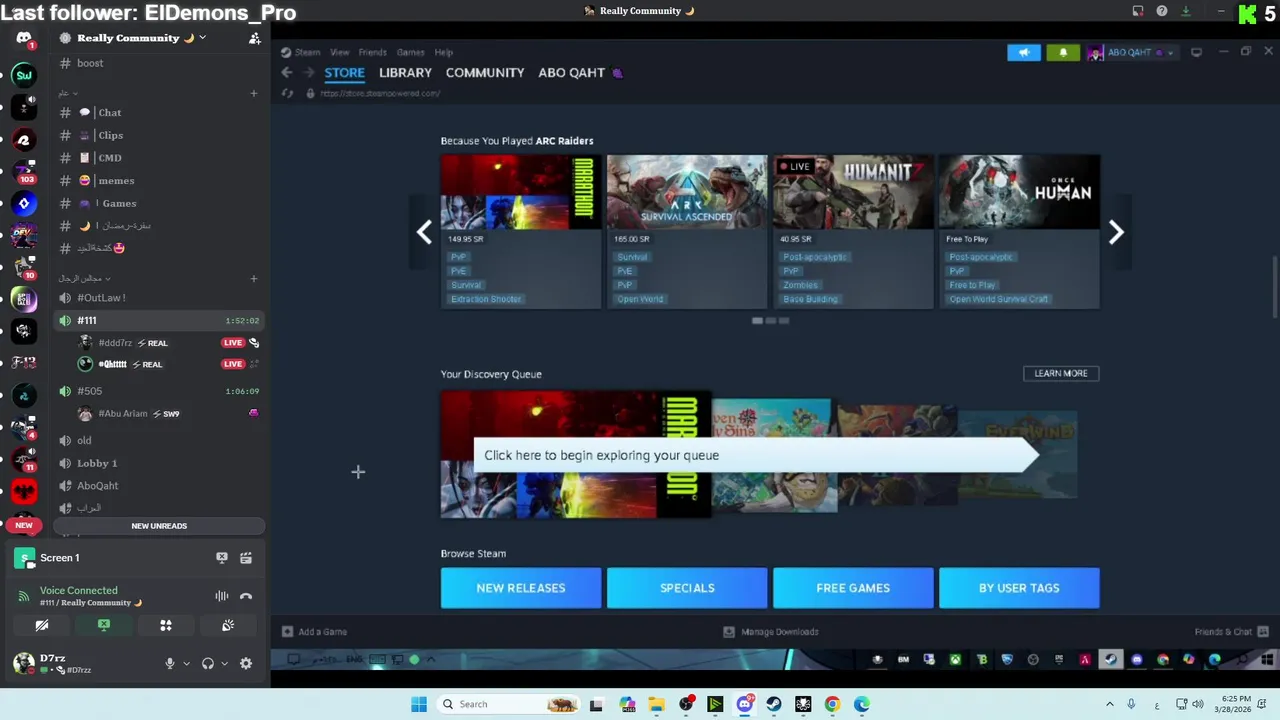Open the HumanitZ game card
This screenshot has height=720, width=1280.
853,231
